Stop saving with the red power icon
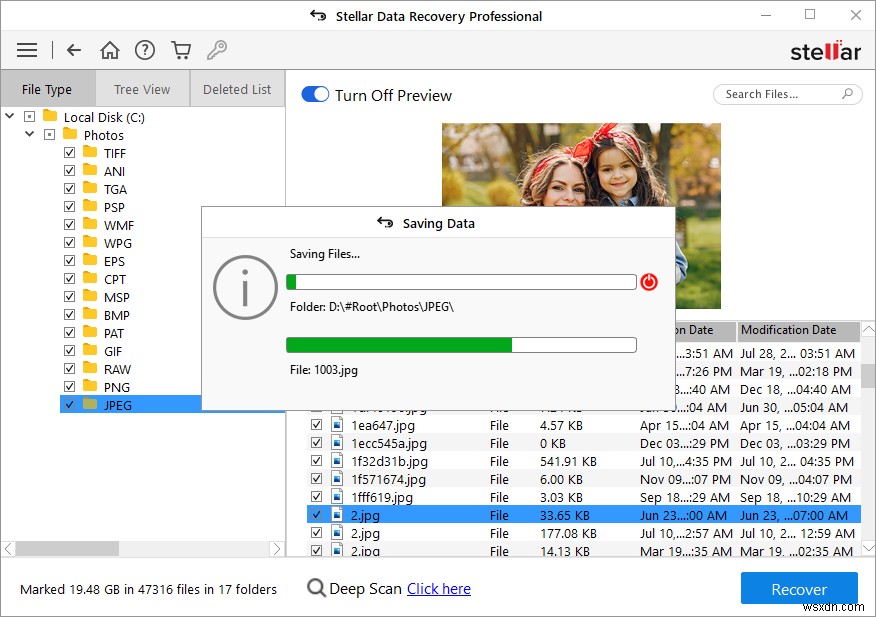Viewport: 876px width, 617px height. pyautogui.click(x=648, y=282)
